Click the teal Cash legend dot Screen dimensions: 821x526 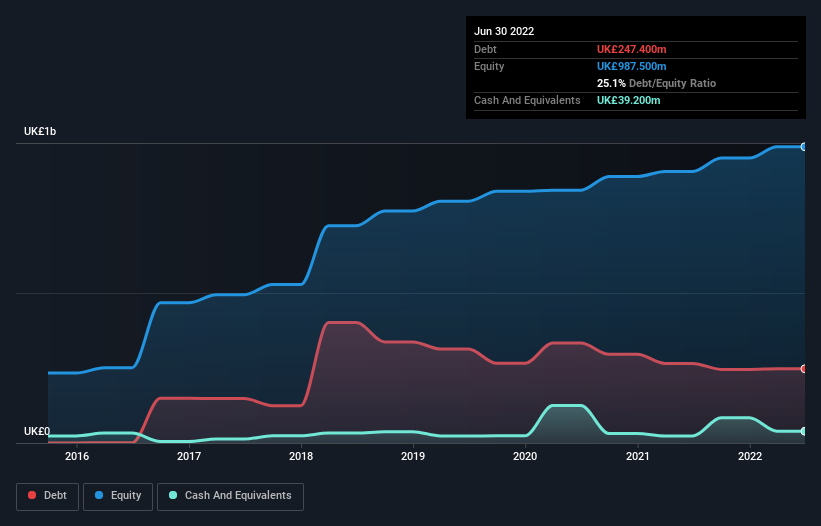click(x=173, y=495)
